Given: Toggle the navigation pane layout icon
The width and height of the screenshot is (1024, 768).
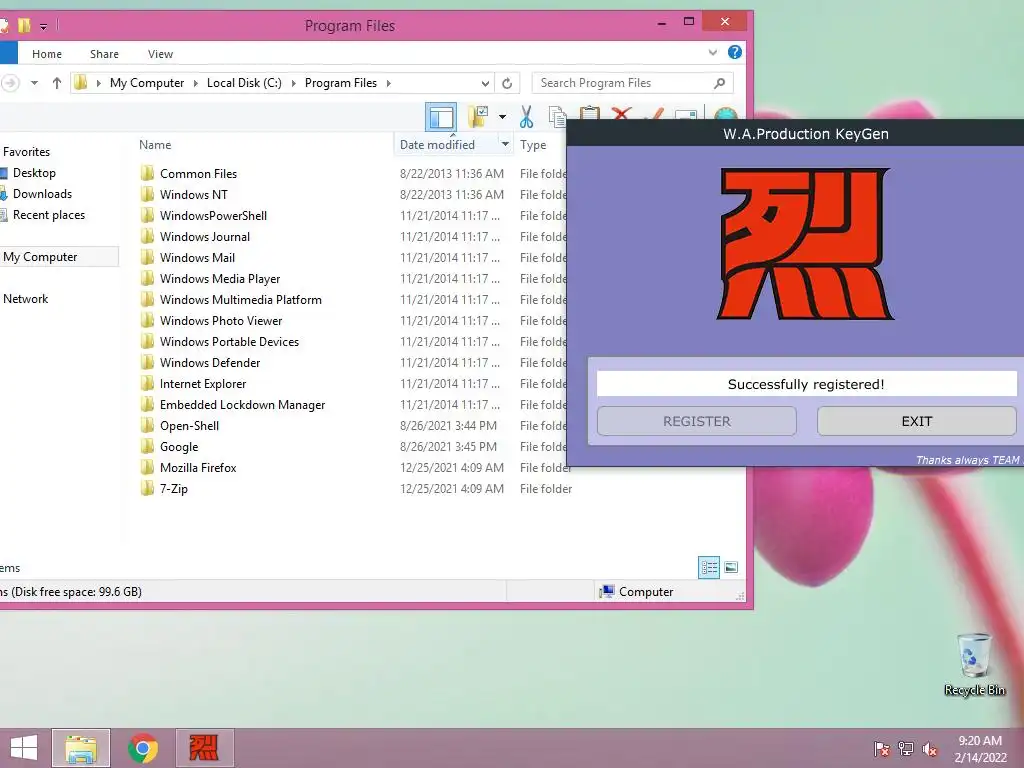Looking at the screenshot, I should pos(441,118).
